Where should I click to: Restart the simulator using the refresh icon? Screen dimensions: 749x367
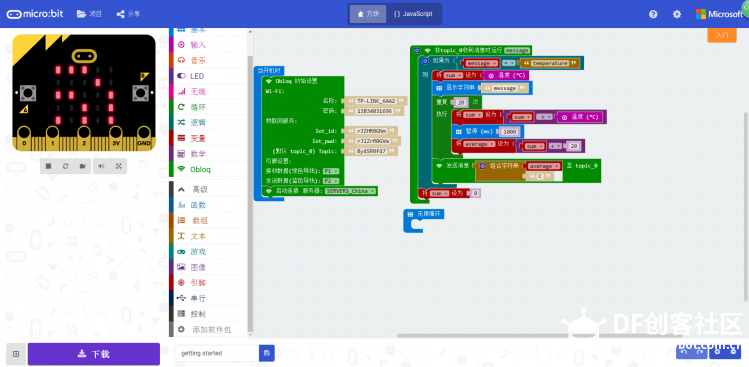click(65, 166)
